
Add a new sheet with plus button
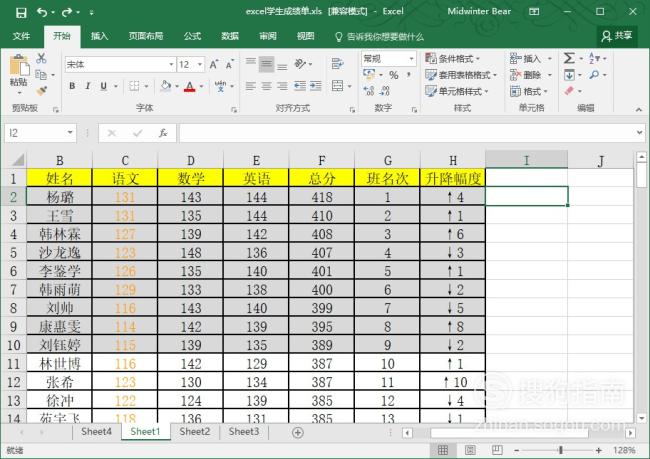point(298,432)
